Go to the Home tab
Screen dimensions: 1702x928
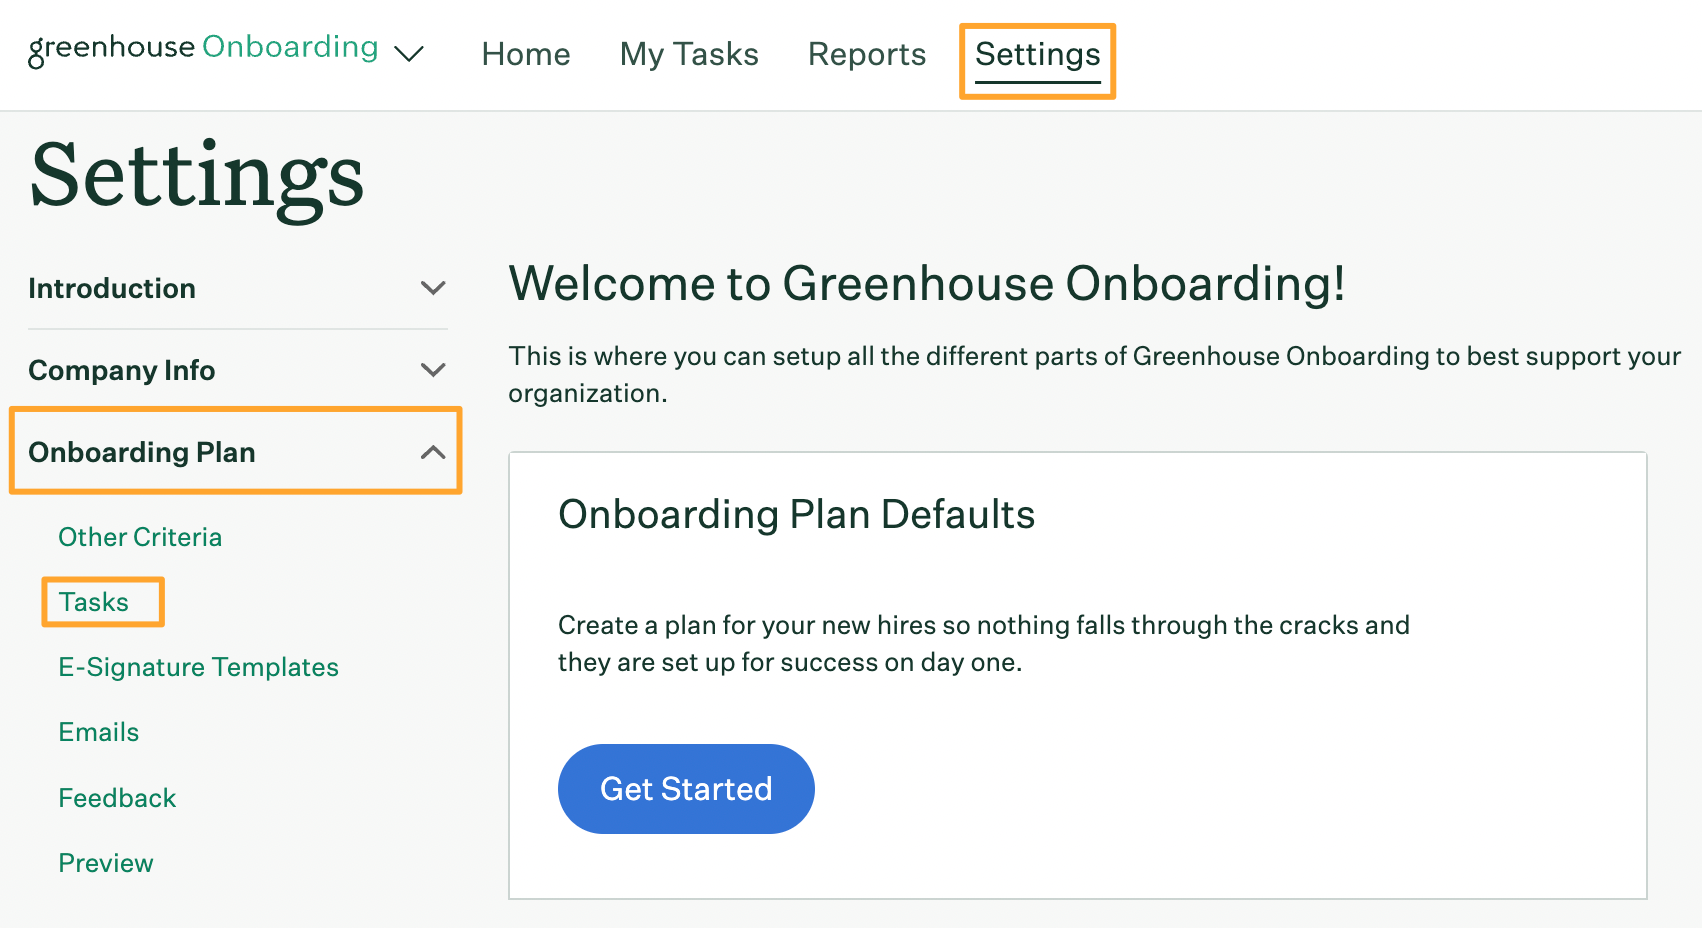[526, 54]
